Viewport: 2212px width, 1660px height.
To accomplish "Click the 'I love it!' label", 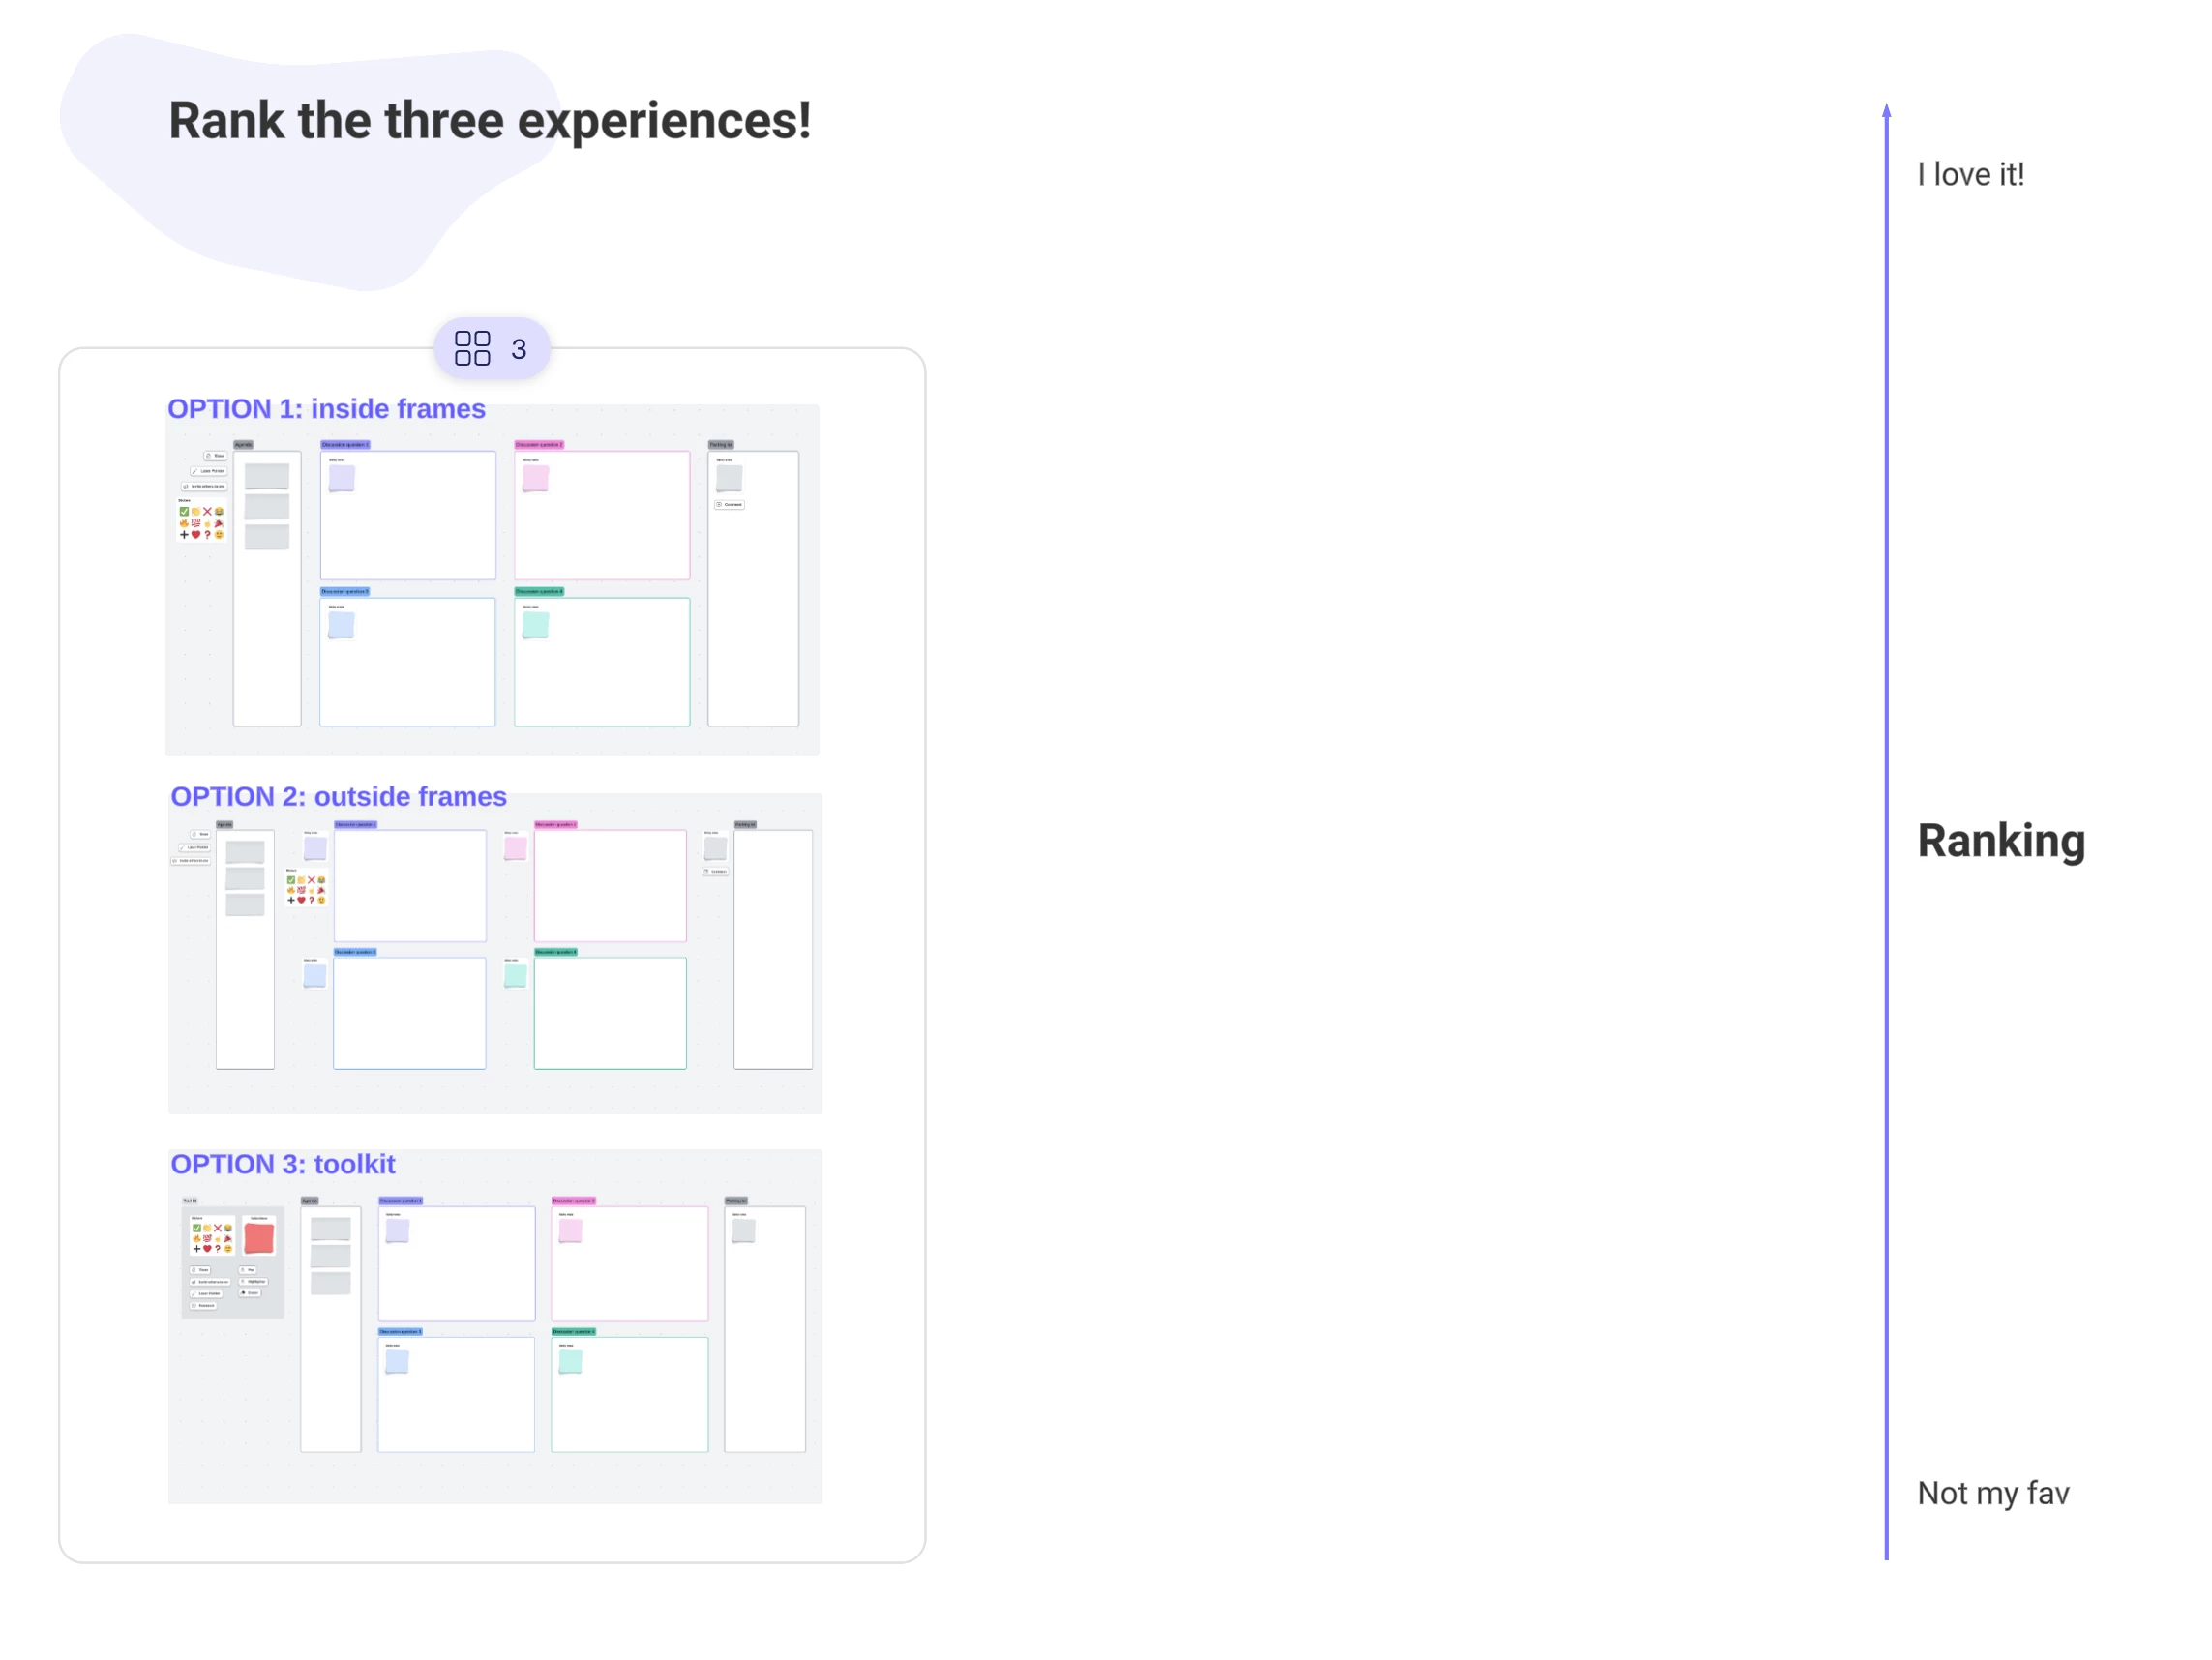I will tap(1970, 174).
